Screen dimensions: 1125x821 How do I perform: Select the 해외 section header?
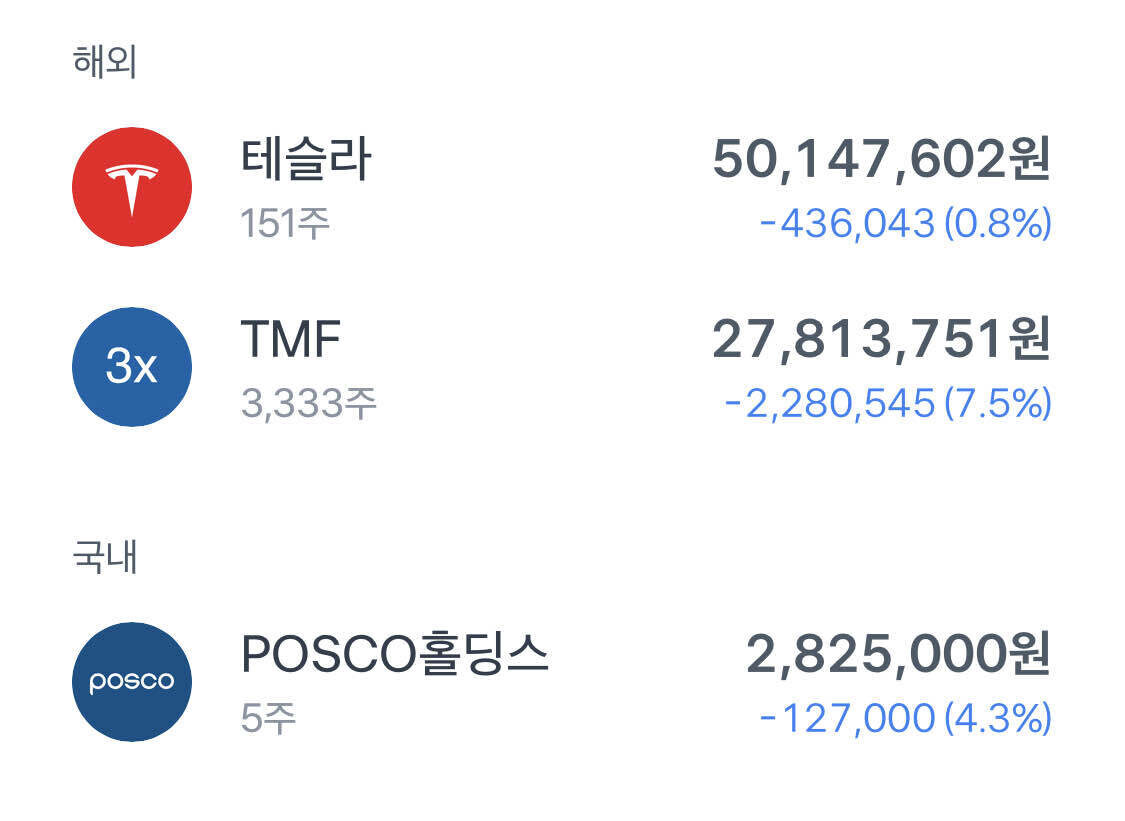tap(105, 62)
